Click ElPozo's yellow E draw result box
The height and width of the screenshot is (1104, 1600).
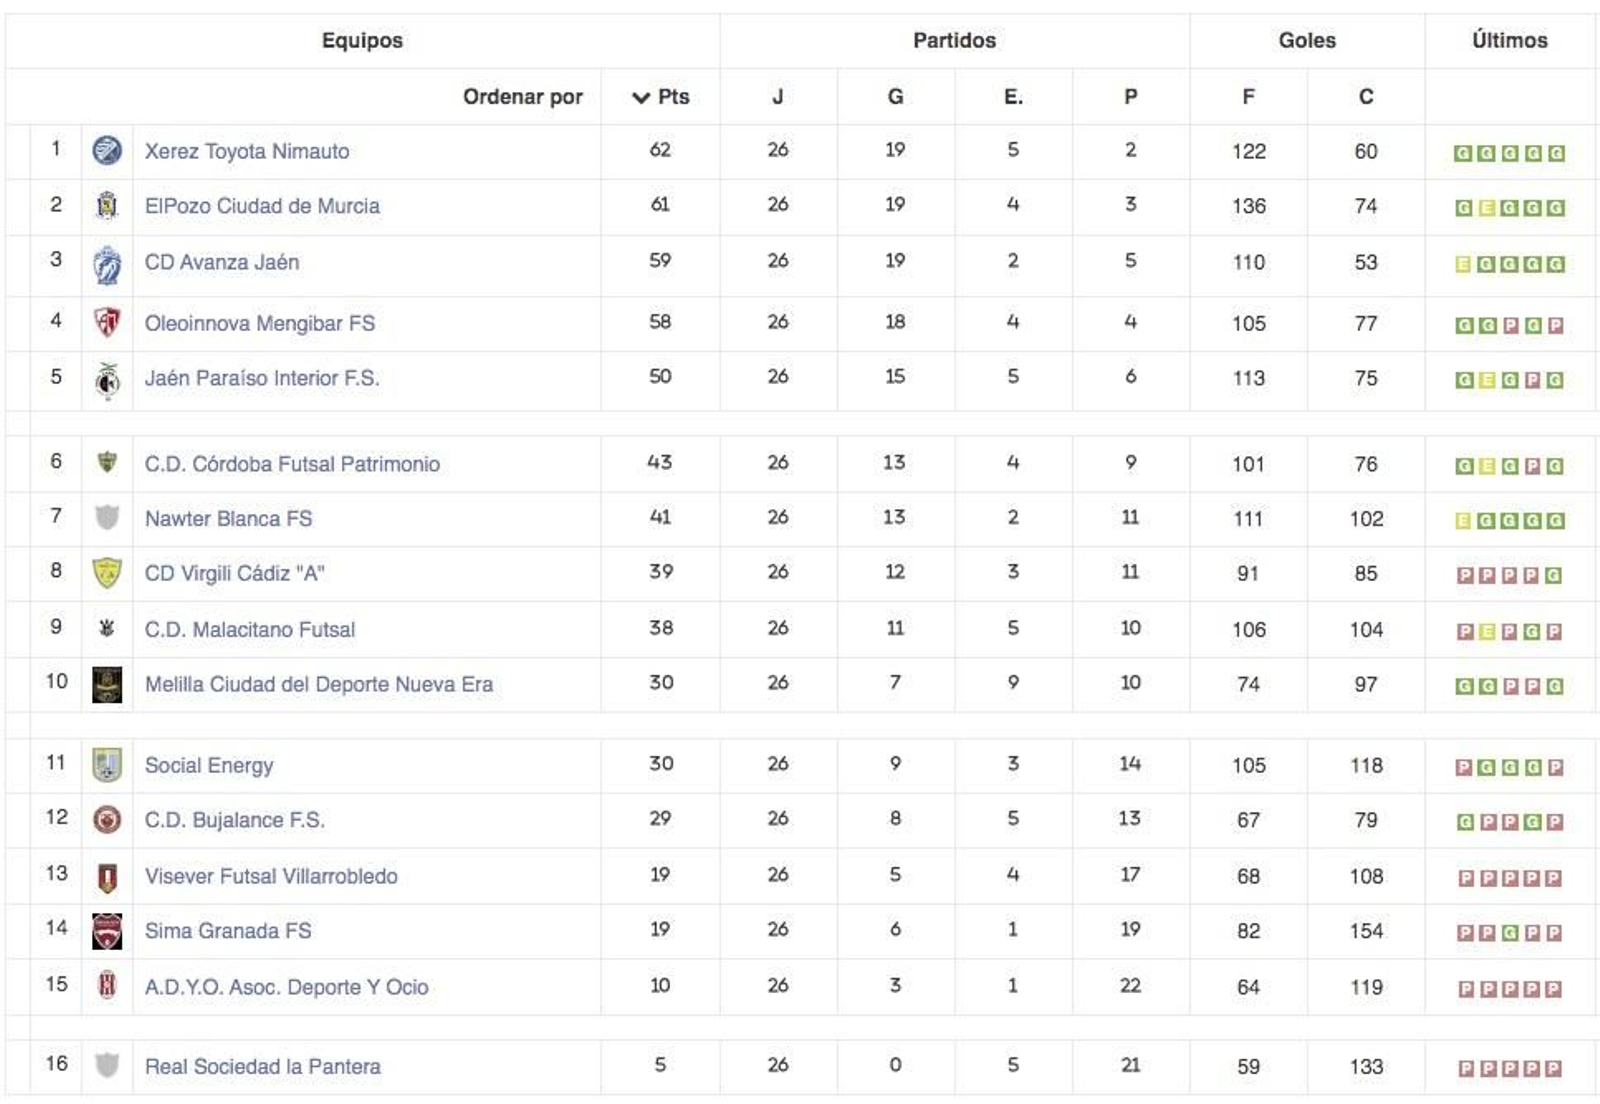click(x=1487, y=208)
